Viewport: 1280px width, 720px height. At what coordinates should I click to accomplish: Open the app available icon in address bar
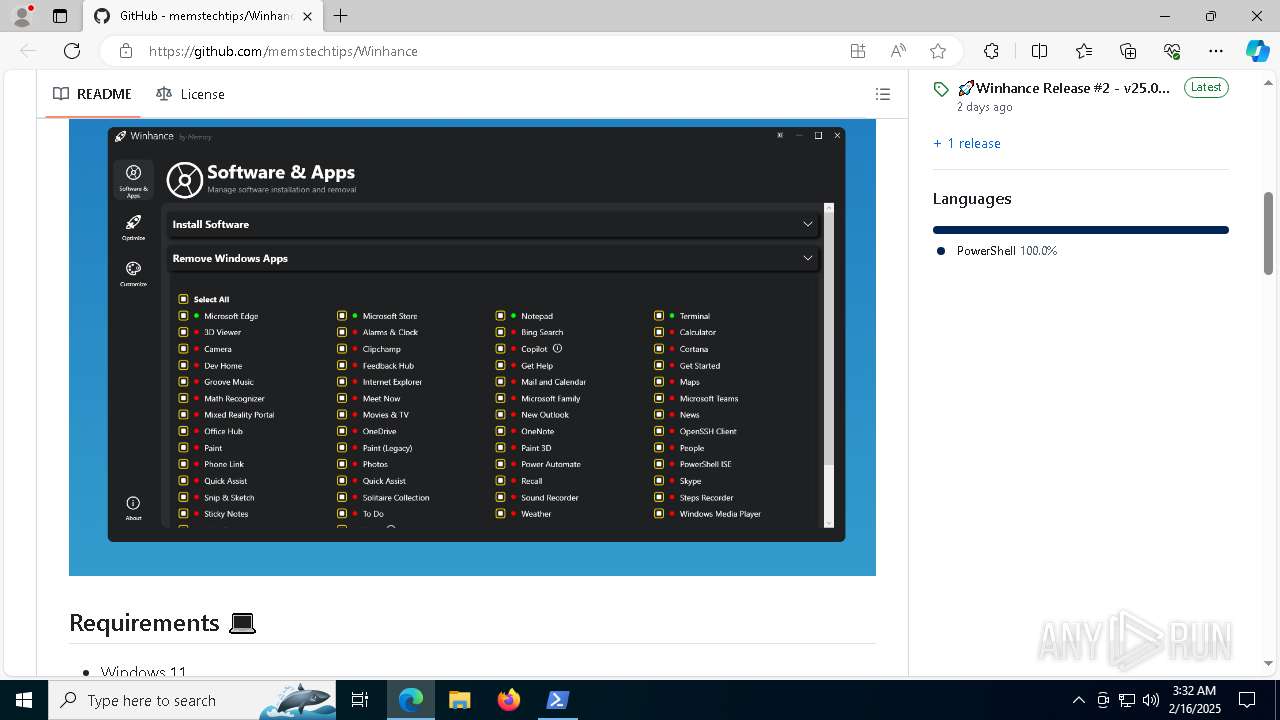858,51
